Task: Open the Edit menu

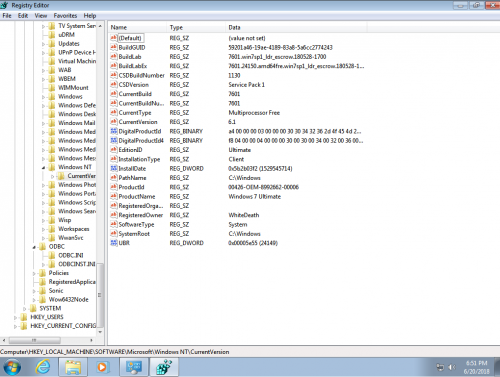Action: [23, 16]
